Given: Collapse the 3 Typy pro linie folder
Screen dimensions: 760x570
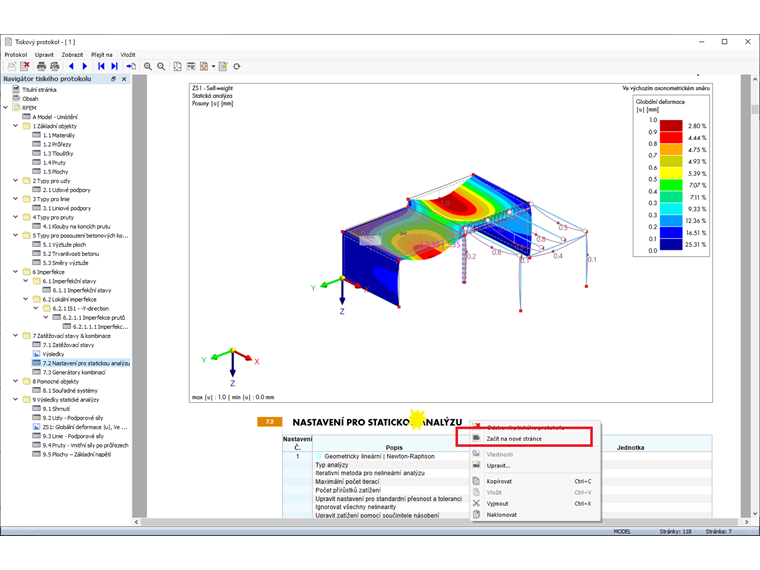Looking at the screenshot, I should [16, 199].
